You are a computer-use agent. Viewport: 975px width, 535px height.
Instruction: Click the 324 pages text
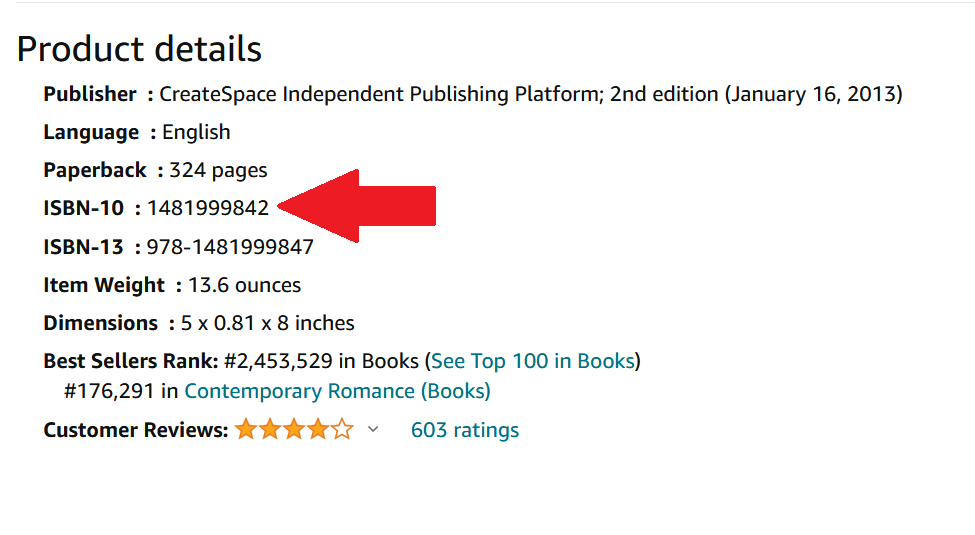click(218, 170)
